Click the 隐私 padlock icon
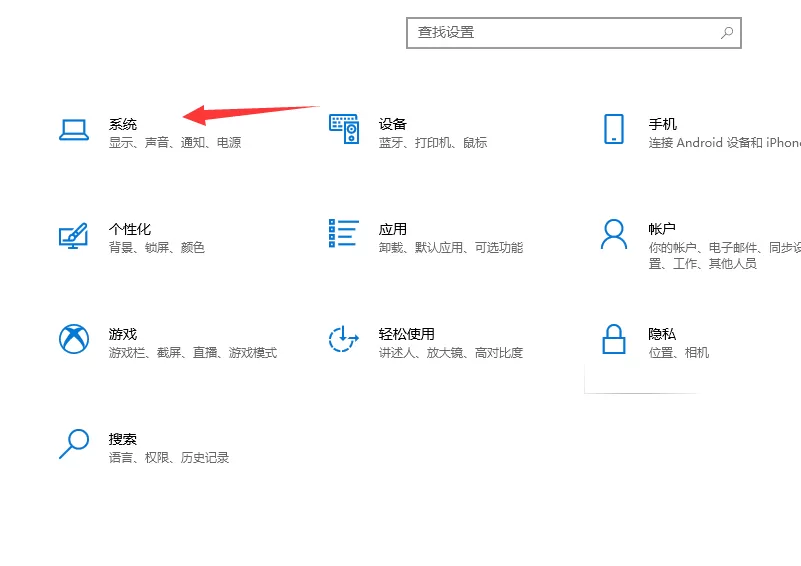 614,339
